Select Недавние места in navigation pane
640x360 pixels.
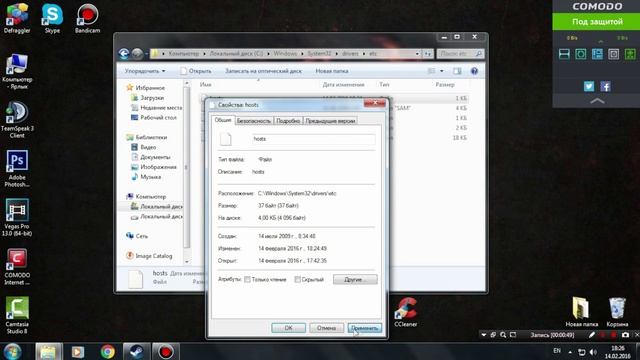coord(156,108)
